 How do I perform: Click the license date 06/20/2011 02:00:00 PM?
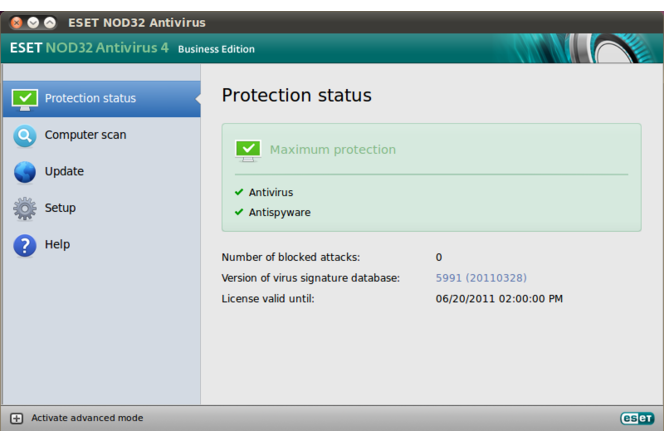[x=499, y=299]
